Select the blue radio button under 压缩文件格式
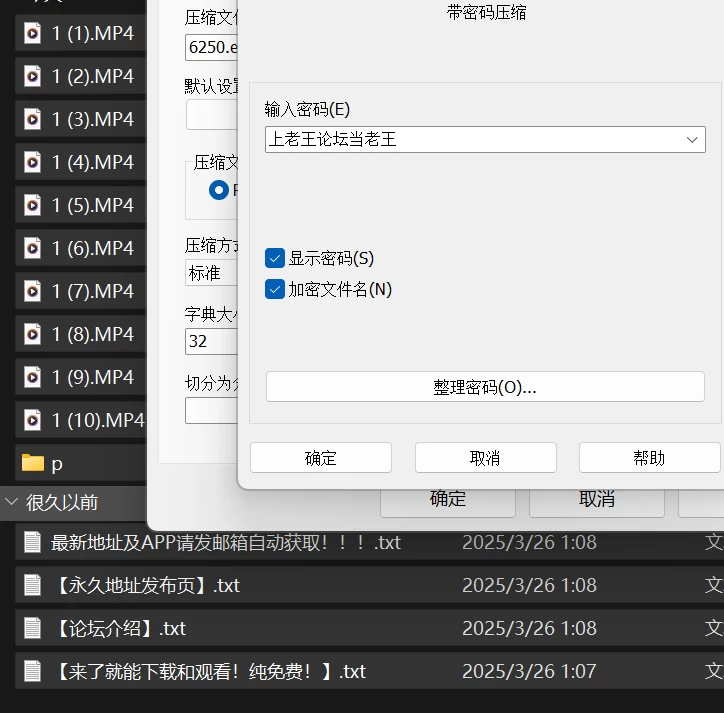 point(219,190)
